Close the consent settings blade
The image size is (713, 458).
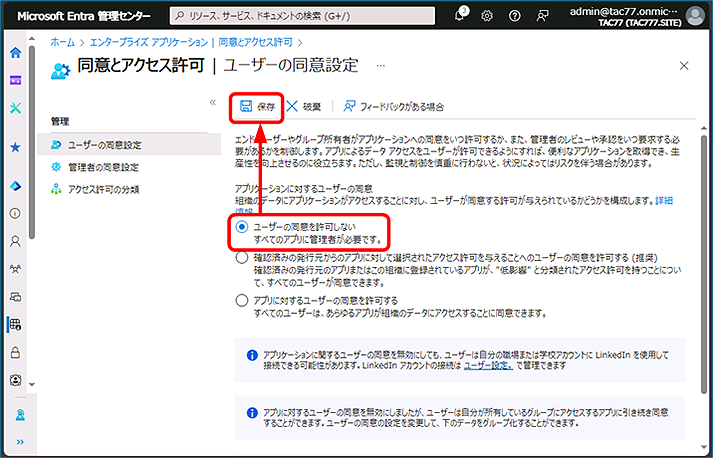click(684, 66)
